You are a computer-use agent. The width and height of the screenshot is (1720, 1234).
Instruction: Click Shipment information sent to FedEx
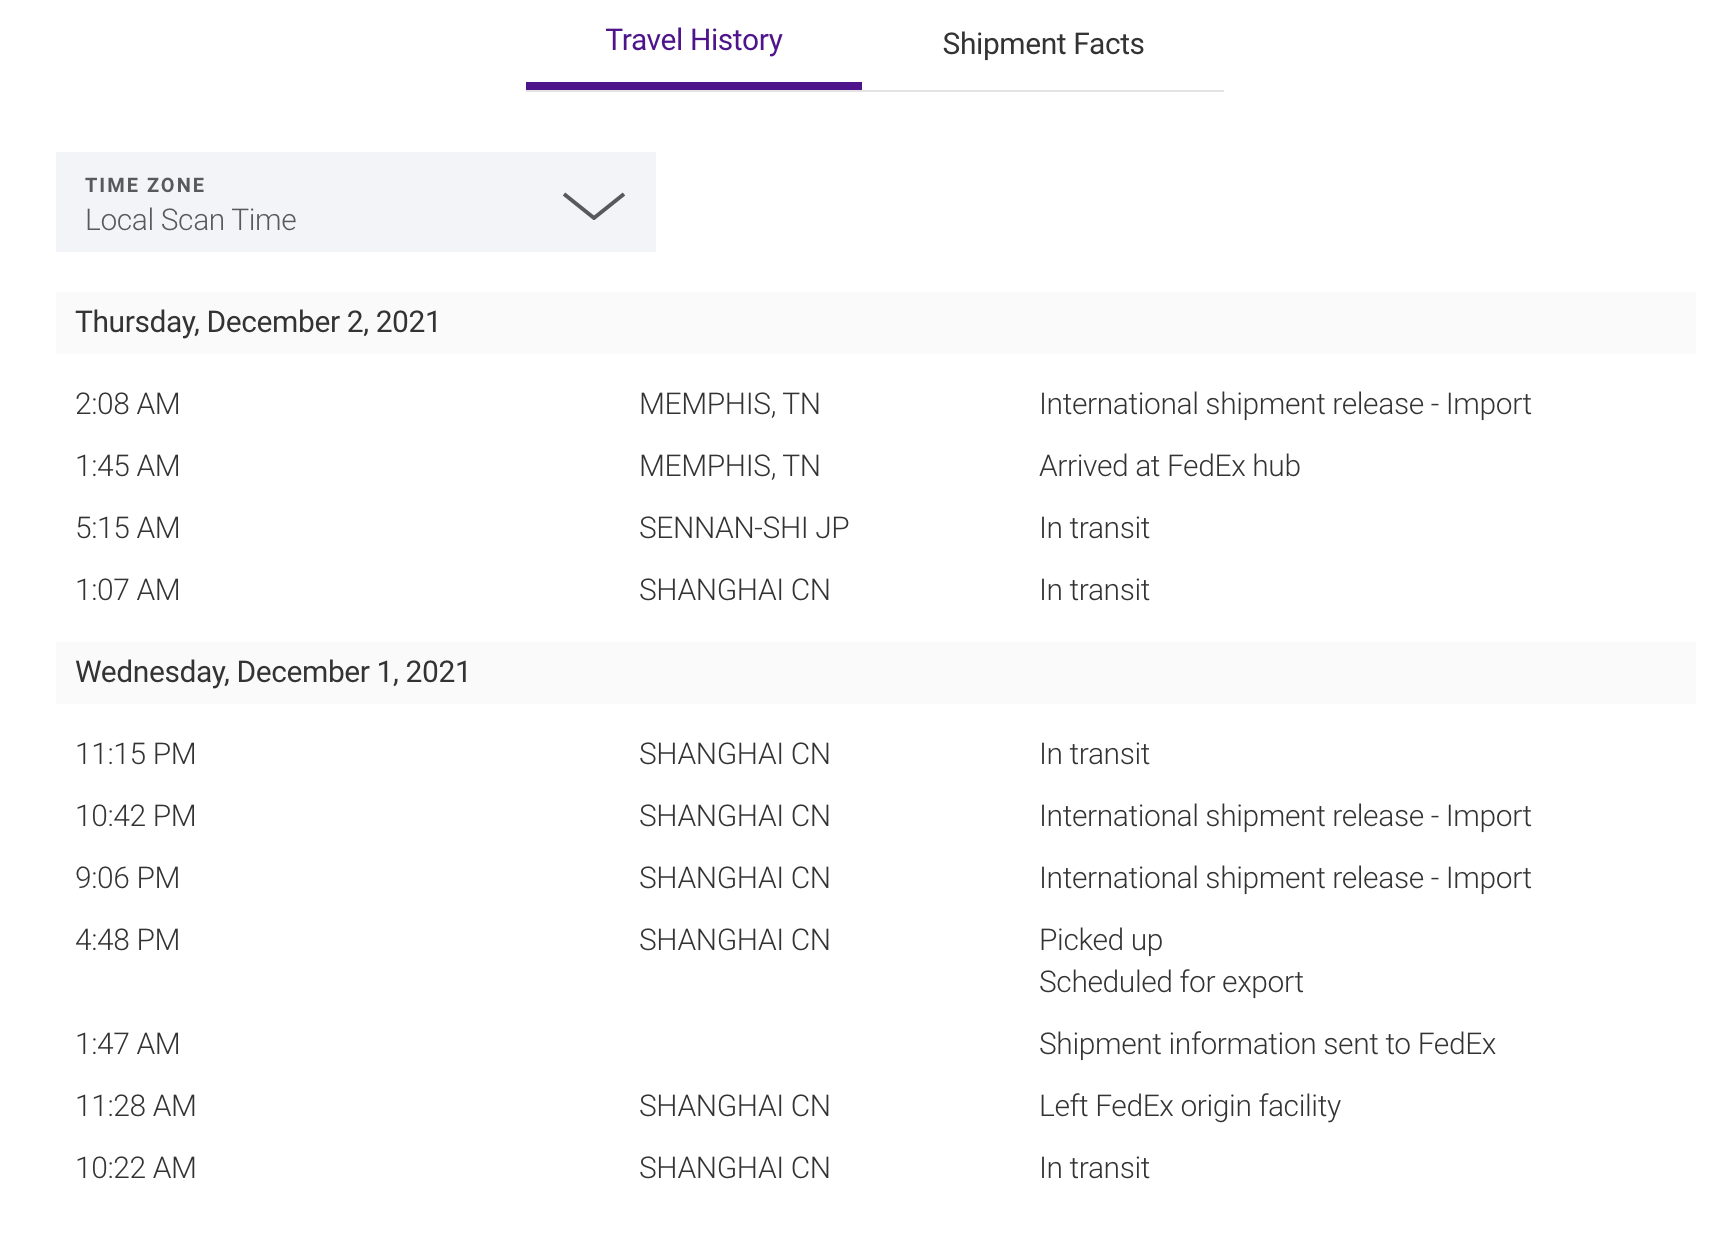(1267, 1044)
